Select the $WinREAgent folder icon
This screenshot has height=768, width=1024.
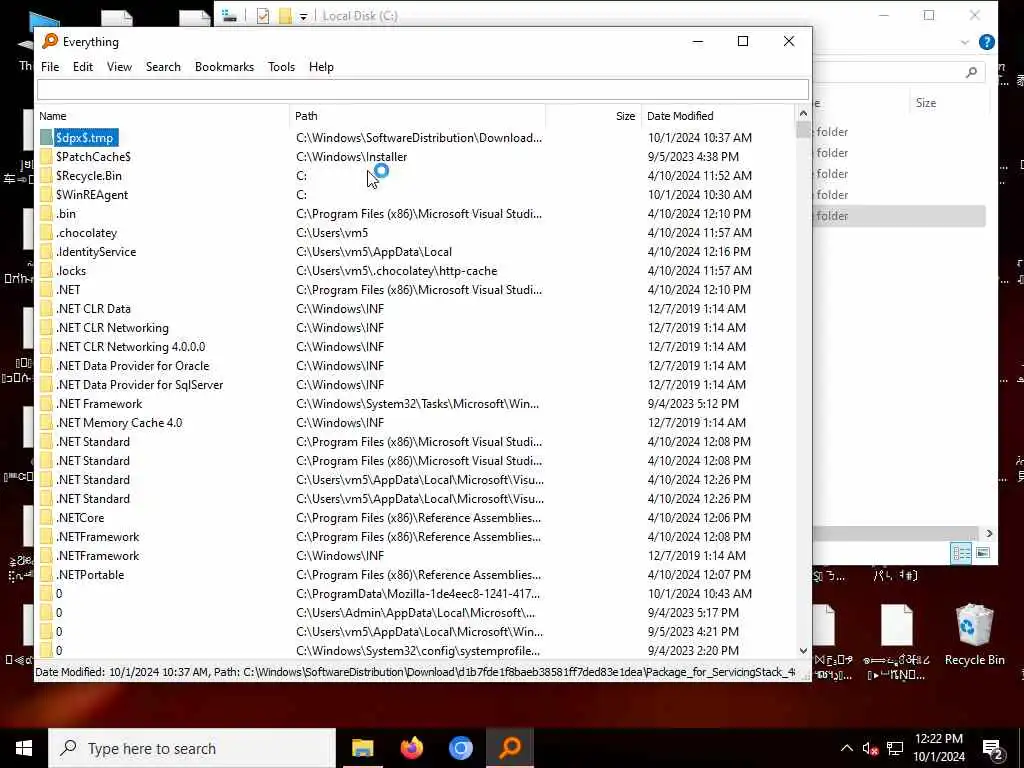[46, 195]
